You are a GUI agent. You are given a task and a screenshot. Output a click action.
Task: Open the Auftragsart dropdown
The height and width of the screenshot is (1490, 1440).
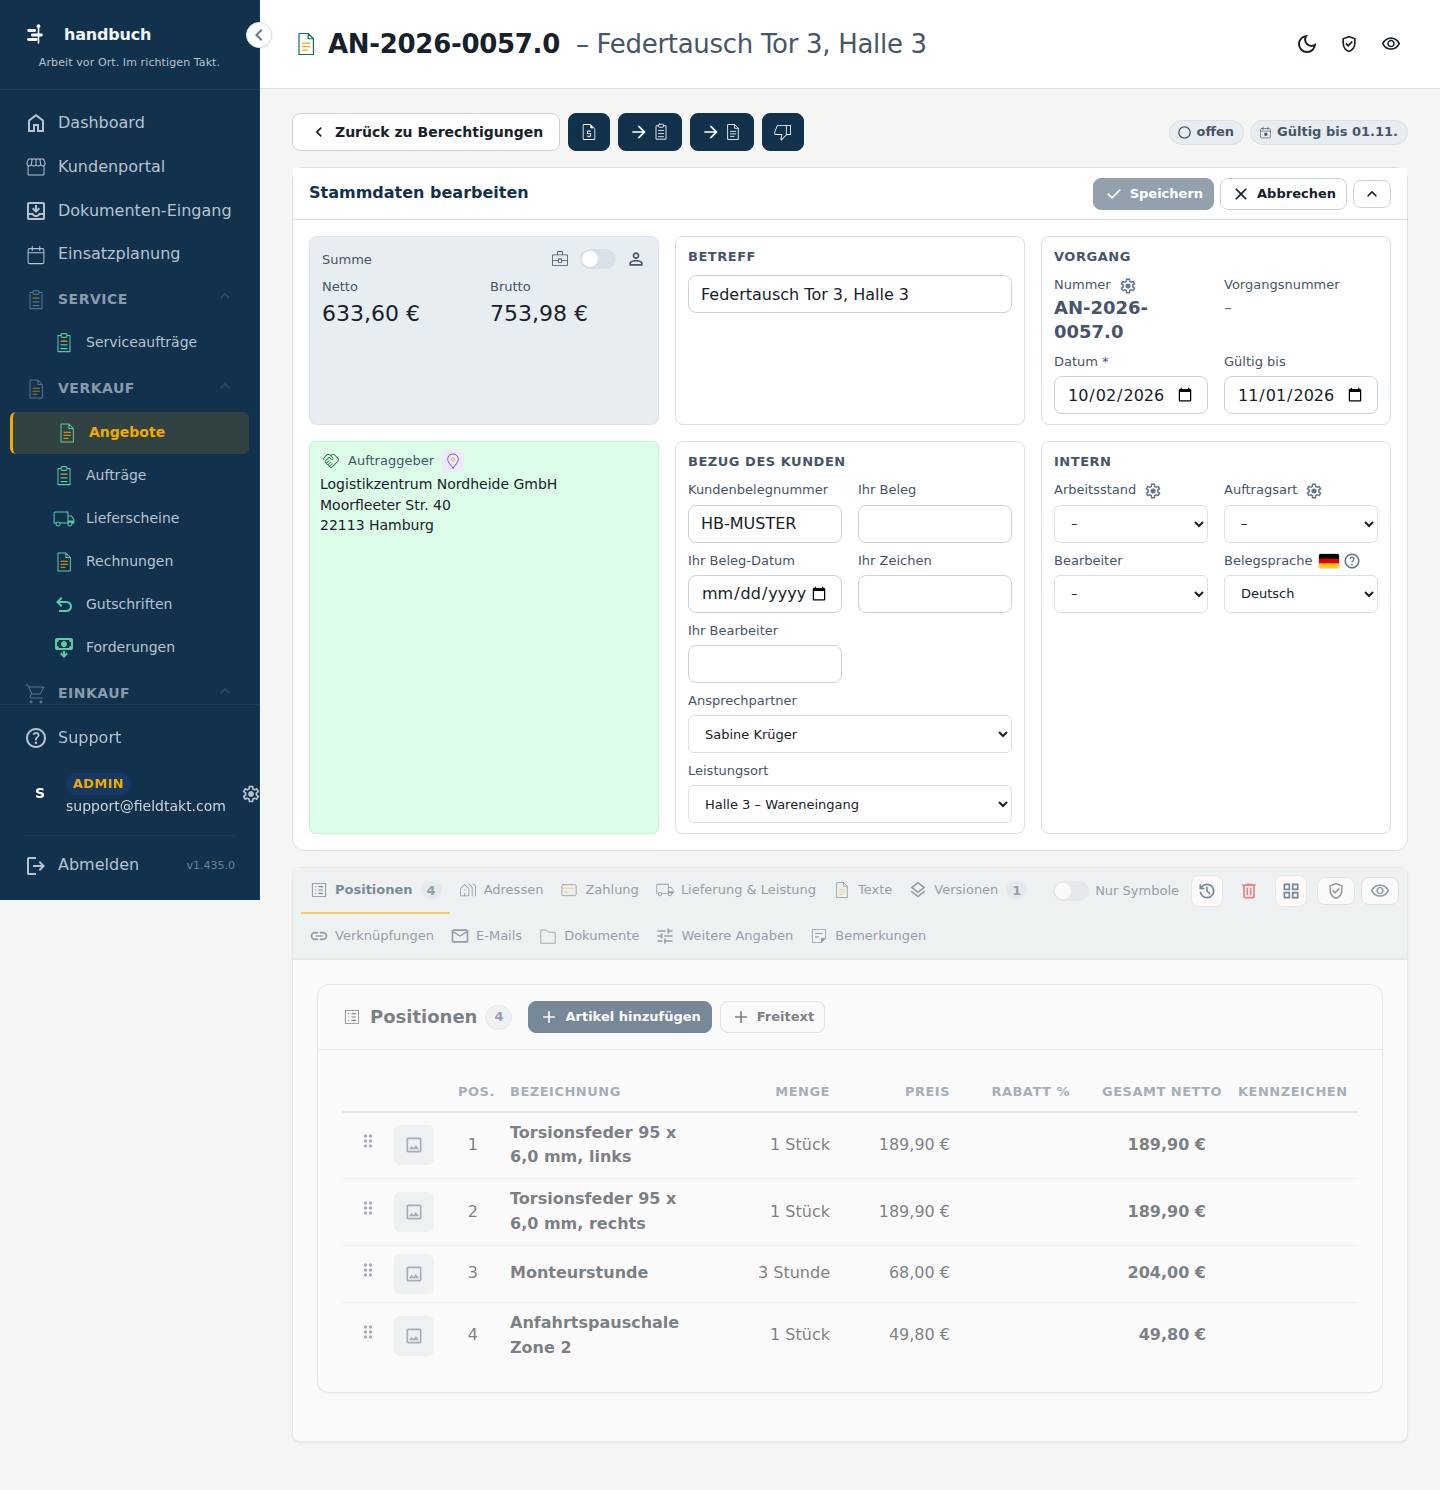click(1301, 524)
